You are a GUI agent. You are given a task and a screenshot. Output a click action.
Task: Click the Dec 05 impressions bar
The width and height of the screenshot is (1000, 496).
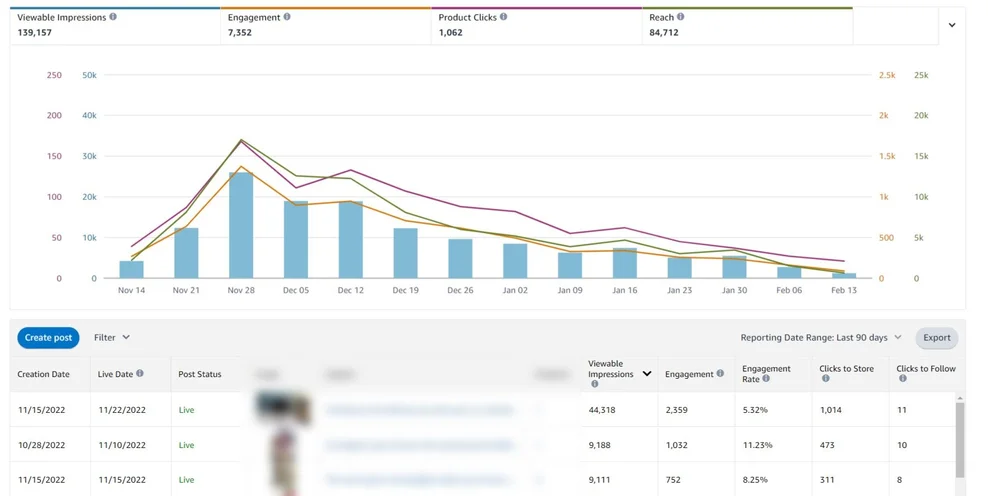pyautogui.click(x=296, y=240)
